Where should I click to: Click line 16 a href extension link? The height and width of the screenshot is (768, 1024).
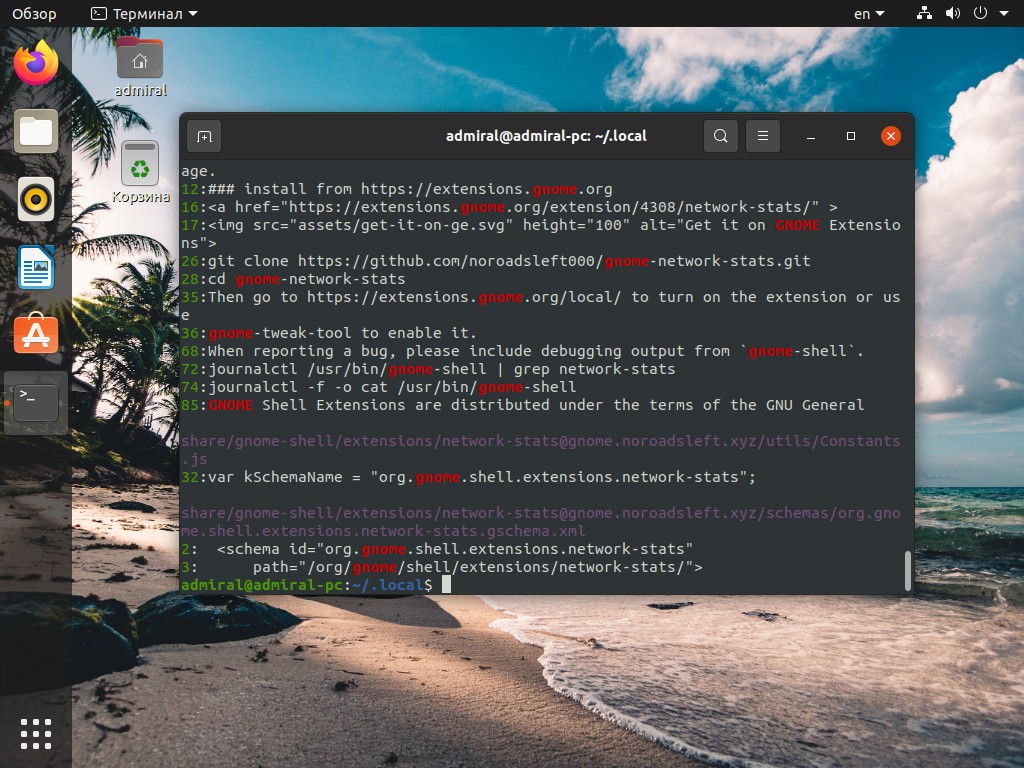(509, 207)
